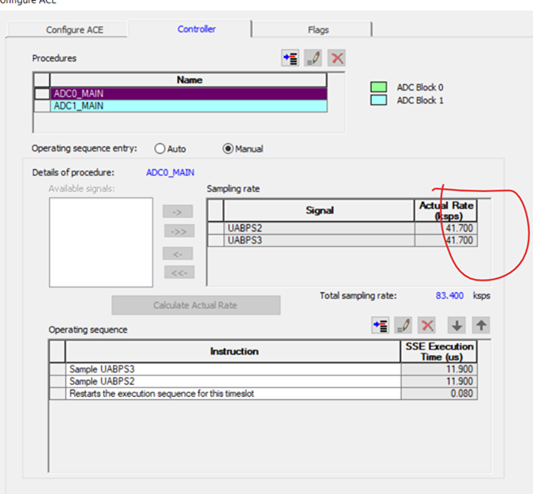Click the single left arrow <- button
Screen dimensions: 533x494
(x=177, y=254)
